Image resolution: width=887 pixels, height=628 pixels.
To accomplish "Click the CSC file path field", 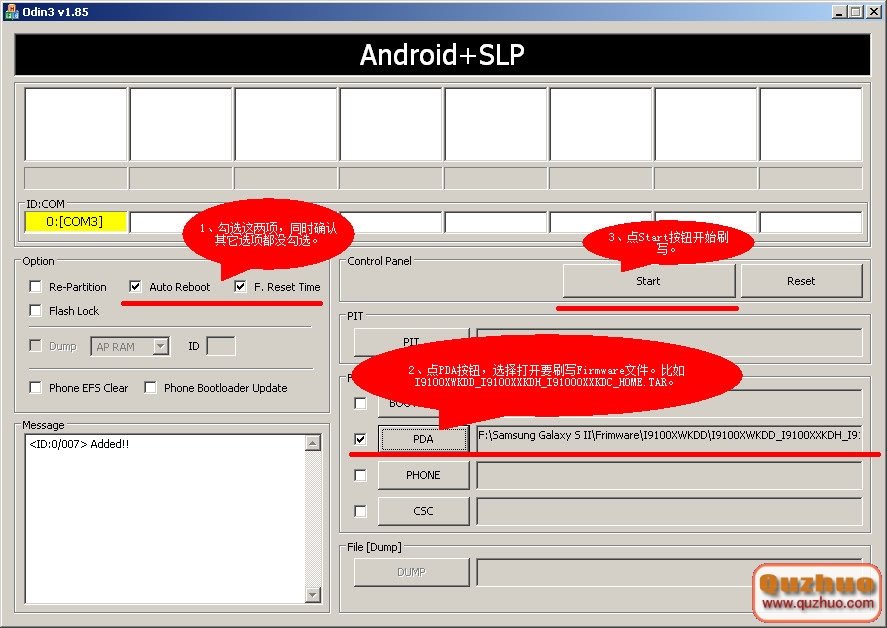I will [x=669, y=511].
